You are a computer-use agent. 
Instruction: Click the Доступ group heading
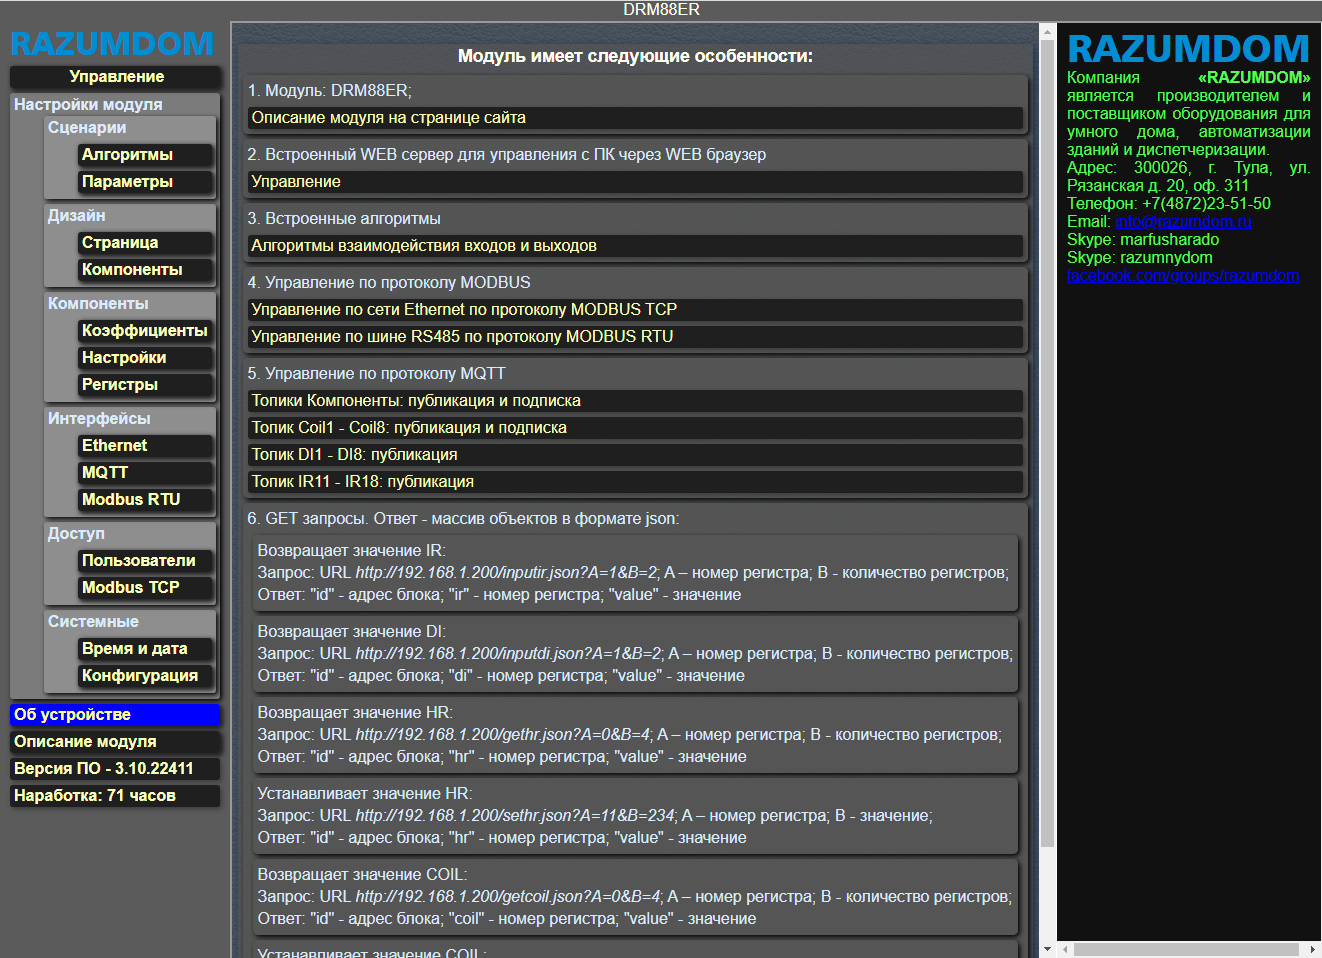76,533
